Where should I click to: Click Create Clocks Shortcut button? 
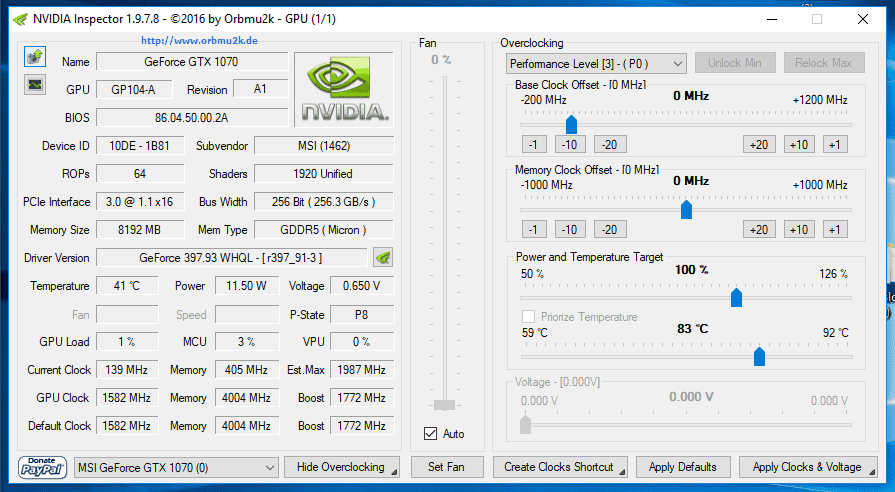560,467
